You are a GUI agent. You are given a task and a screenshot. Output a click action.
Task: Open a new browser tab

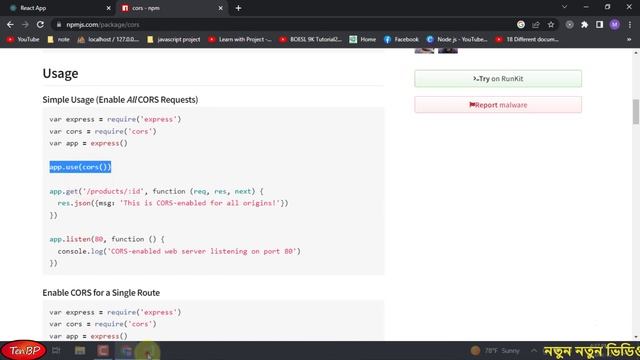(238, 8)
